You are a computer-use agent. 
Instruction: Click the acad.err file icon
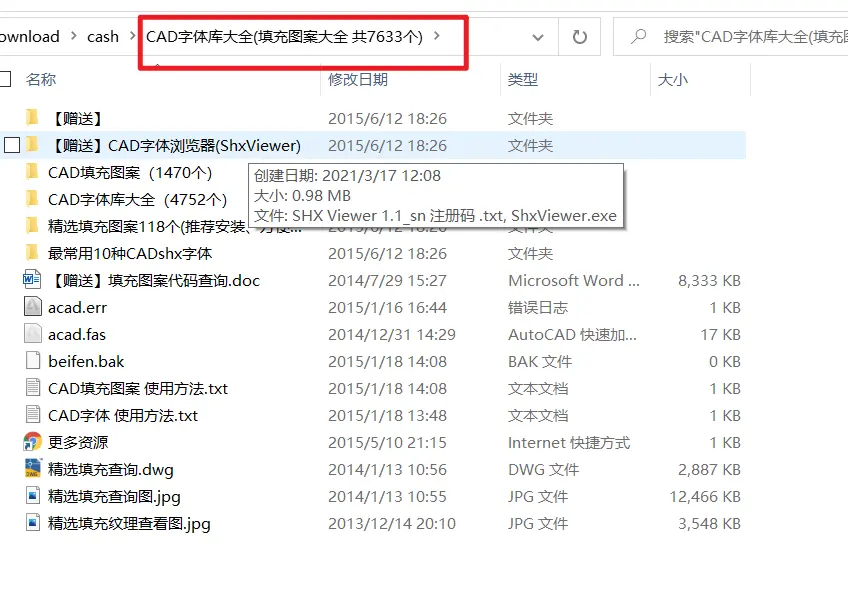click(32, 307)
